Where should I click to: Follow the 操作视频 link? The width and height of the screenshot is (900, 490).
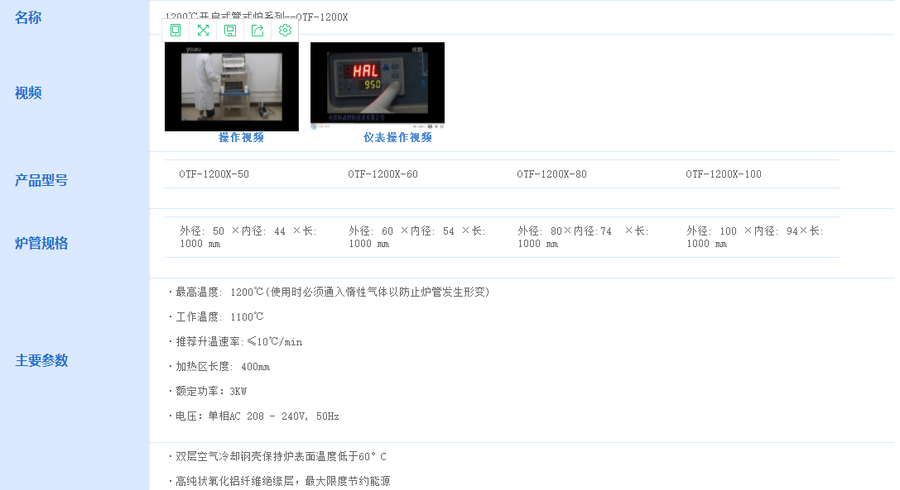[x=241, y=138]
